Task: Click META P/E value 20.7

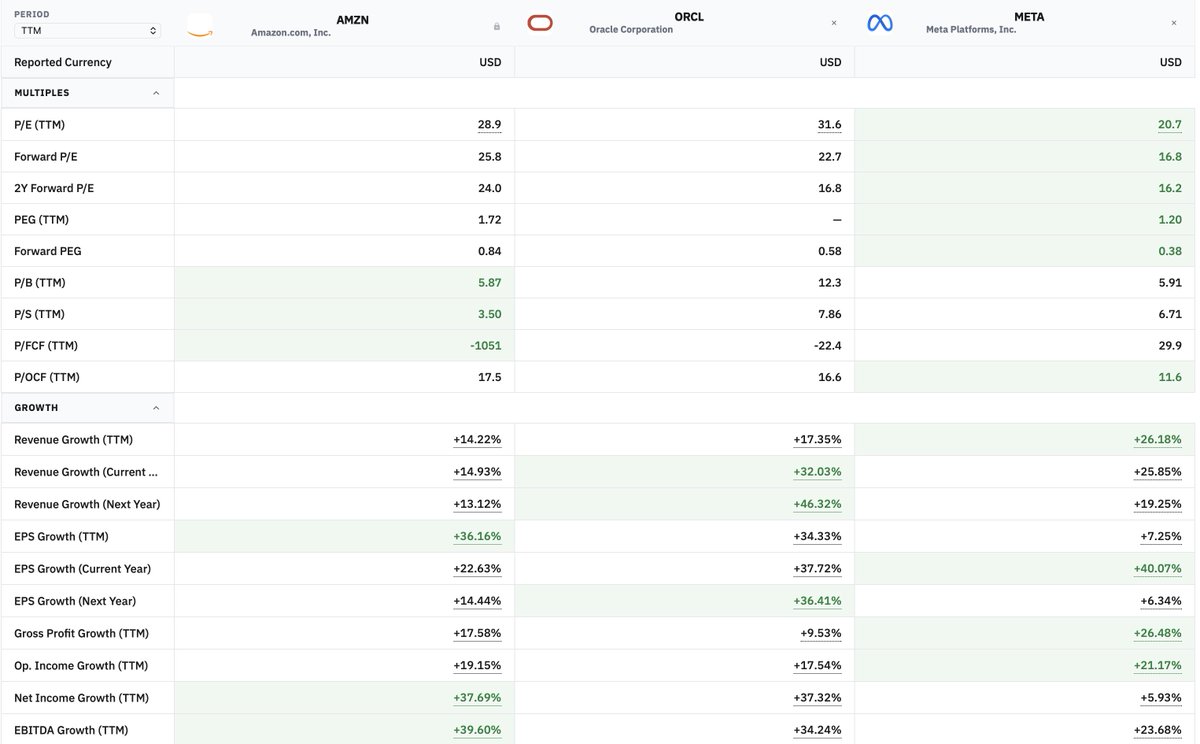Action: click(1170, 125)
